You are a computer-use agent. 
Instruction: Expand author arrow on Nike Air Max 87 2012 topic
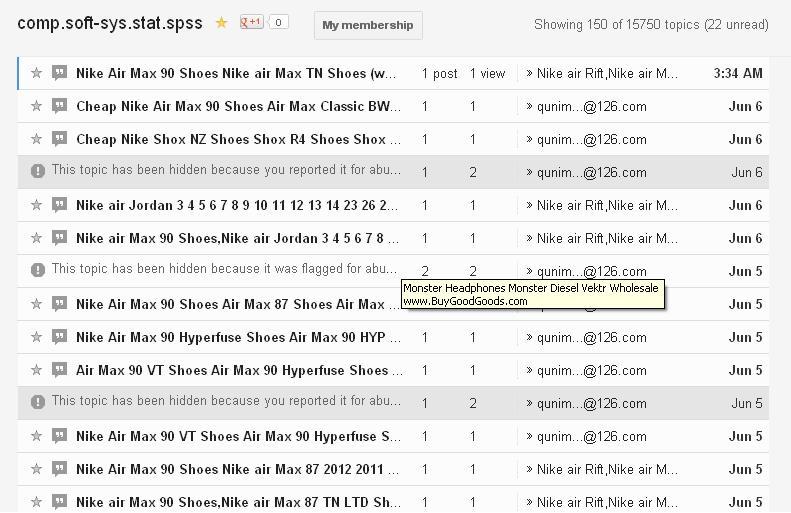[x=529, y=469]
